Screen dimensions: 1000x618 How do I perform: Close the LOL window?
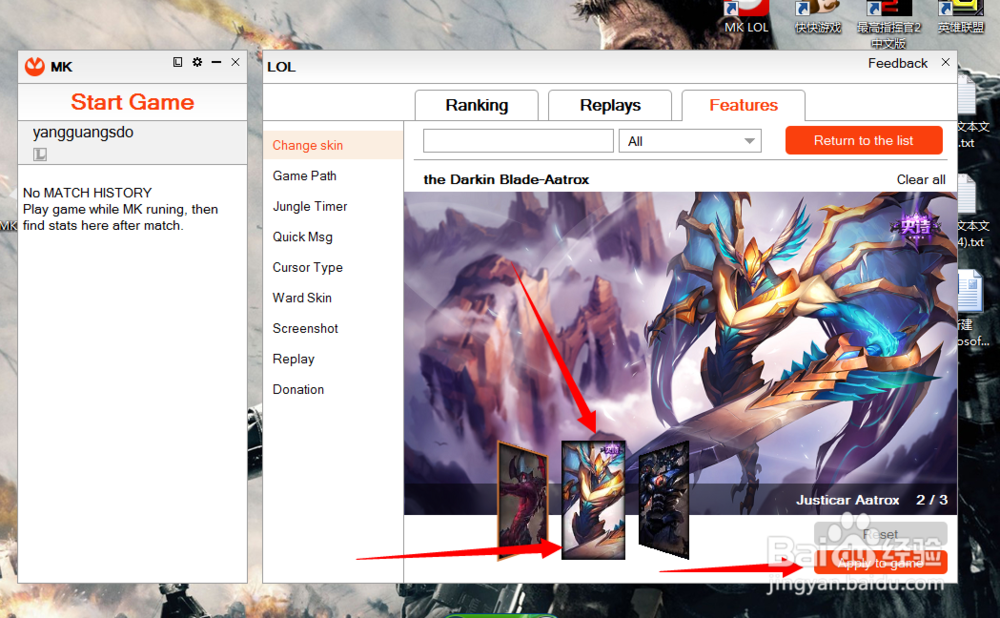945,62
